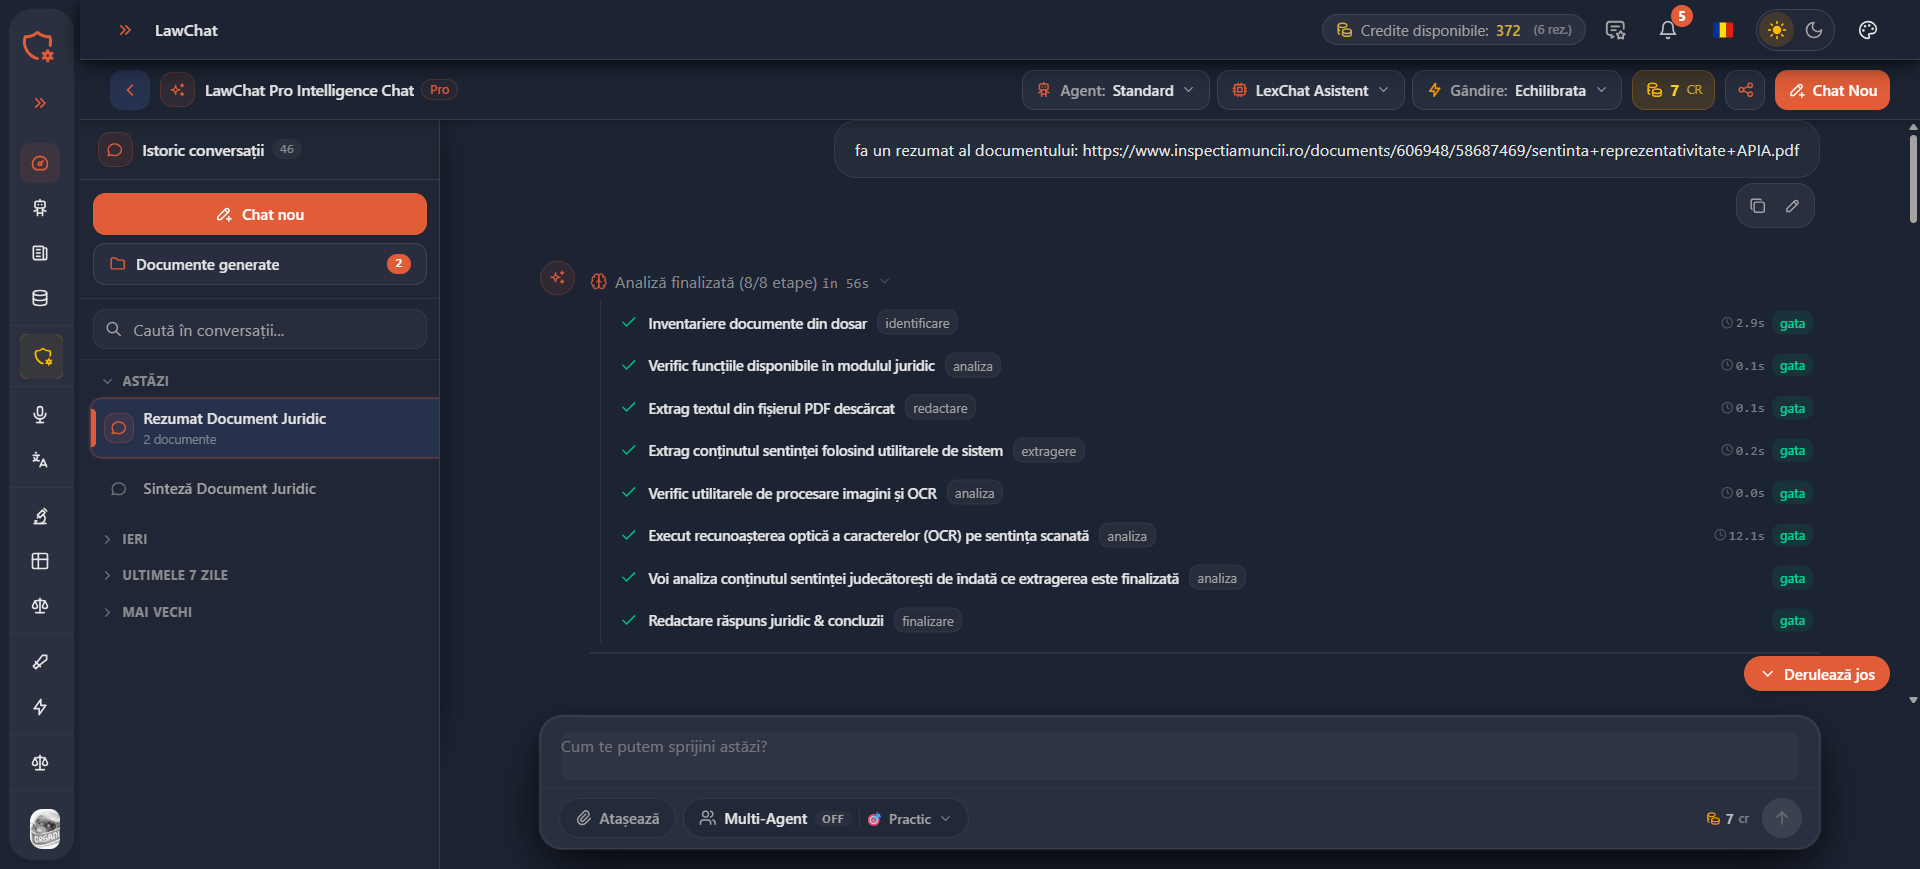
Task: Click the LawChat shield logo icon
Action: pyautogui.click(x=38, y=46)
